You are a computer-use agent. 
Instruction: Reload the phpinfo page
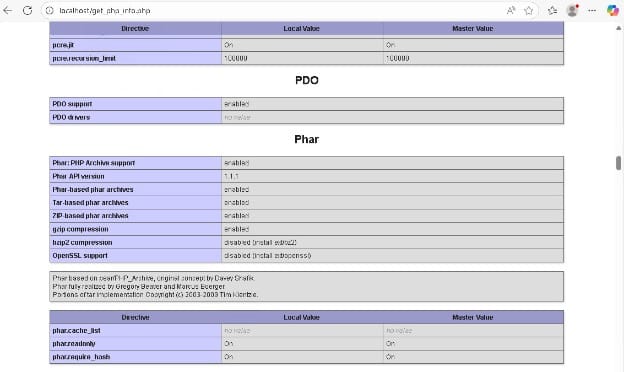27,11
